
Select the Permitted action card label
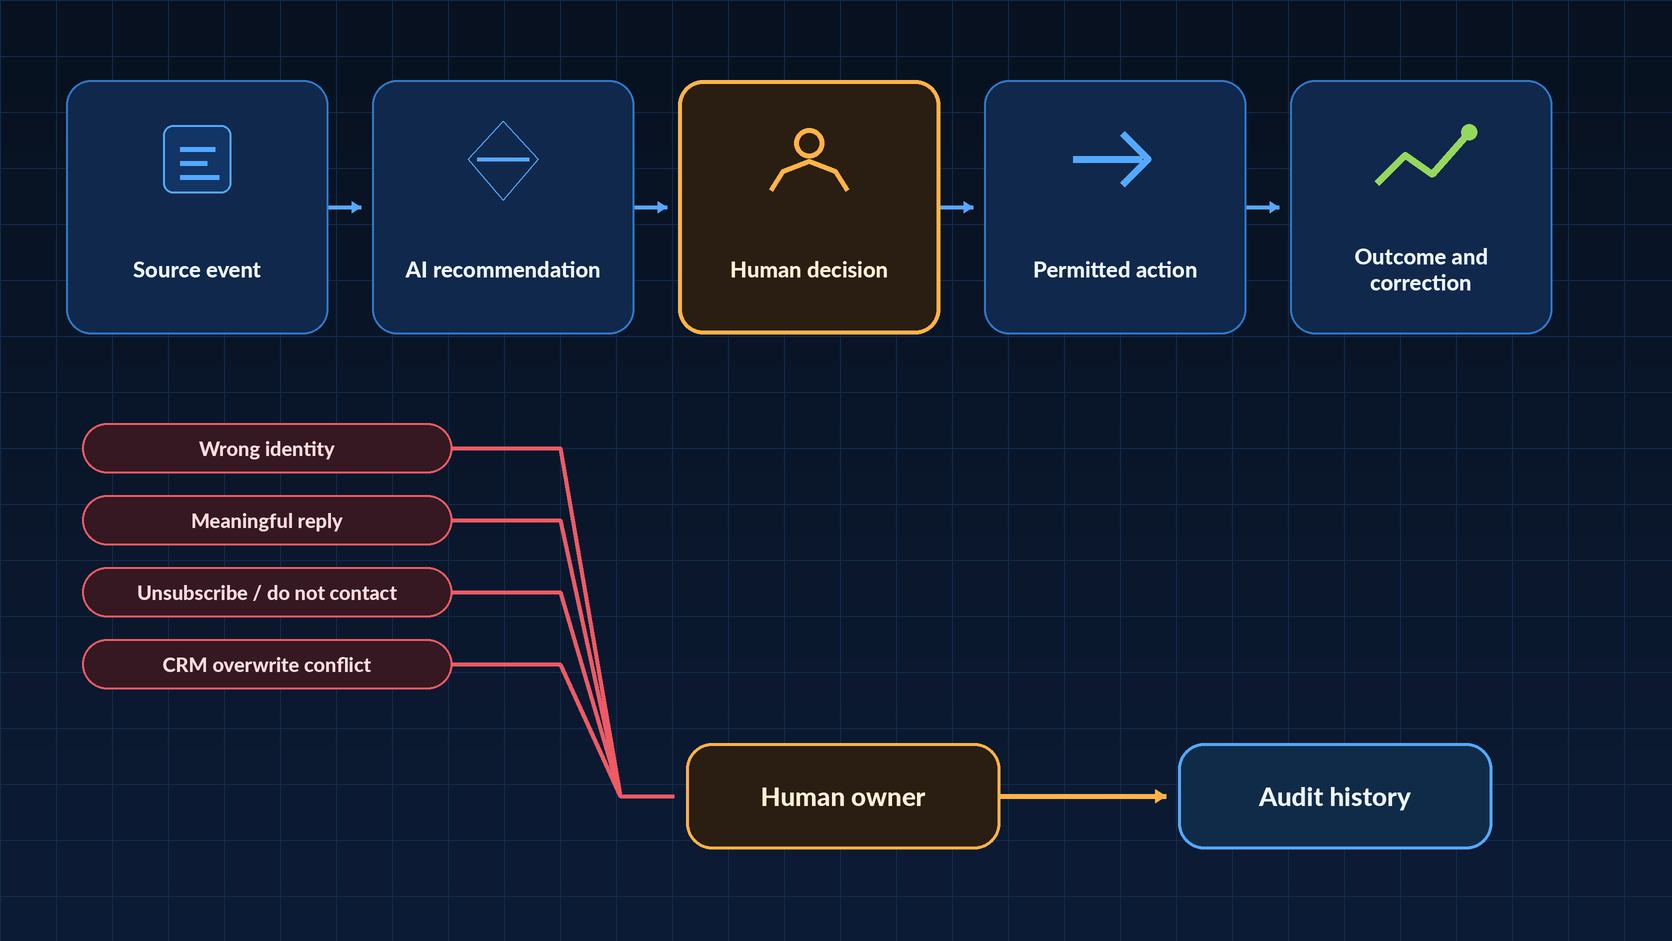tap(1115, 270)
